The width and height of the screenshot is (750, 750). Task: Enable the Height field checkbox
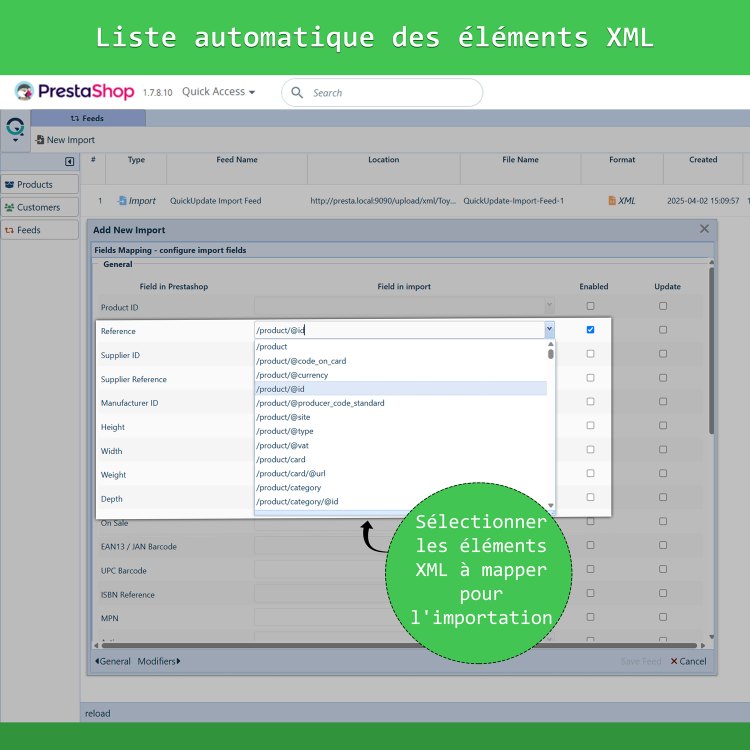pyautogui.click(x=590, y=426)
